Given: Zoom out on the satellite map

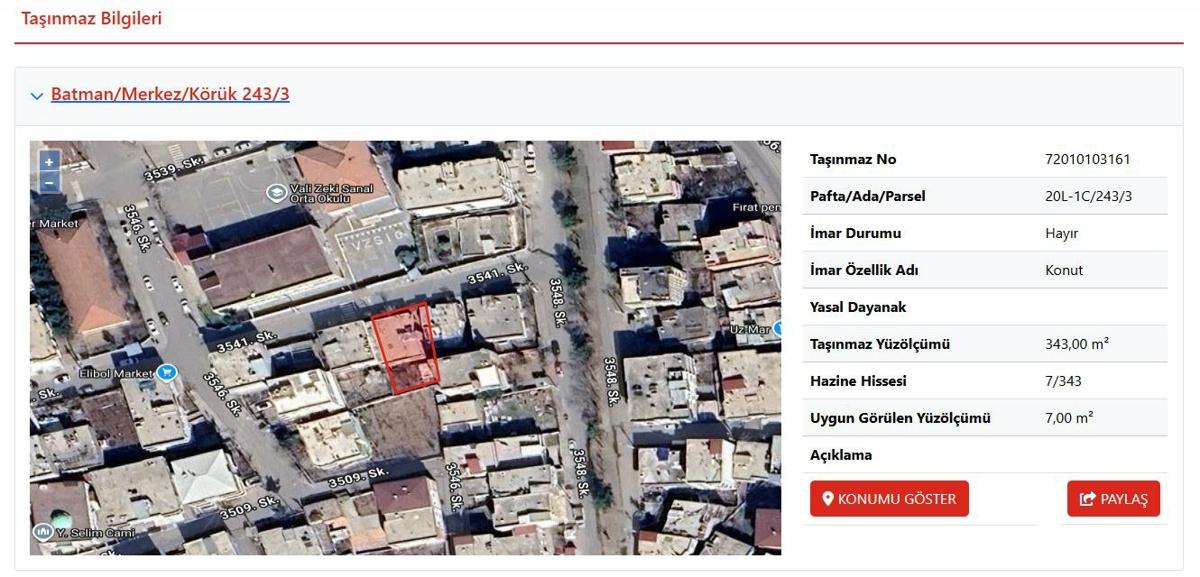Looking at the screenshot, I should (x=48, y=183).
